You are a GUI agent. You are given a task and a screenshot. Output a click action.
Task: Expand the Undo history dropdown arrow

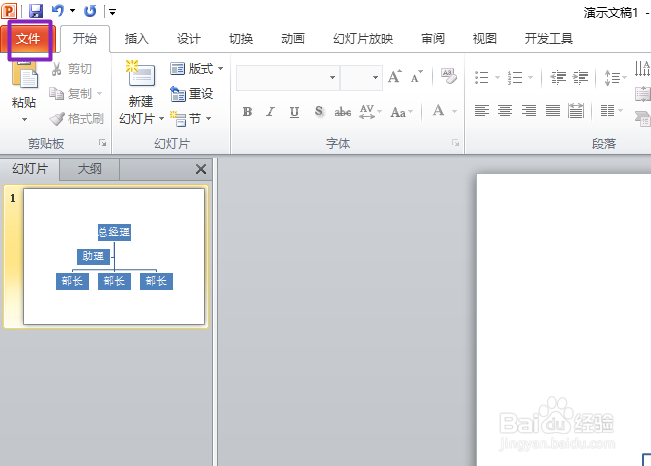tap(72, 11)
